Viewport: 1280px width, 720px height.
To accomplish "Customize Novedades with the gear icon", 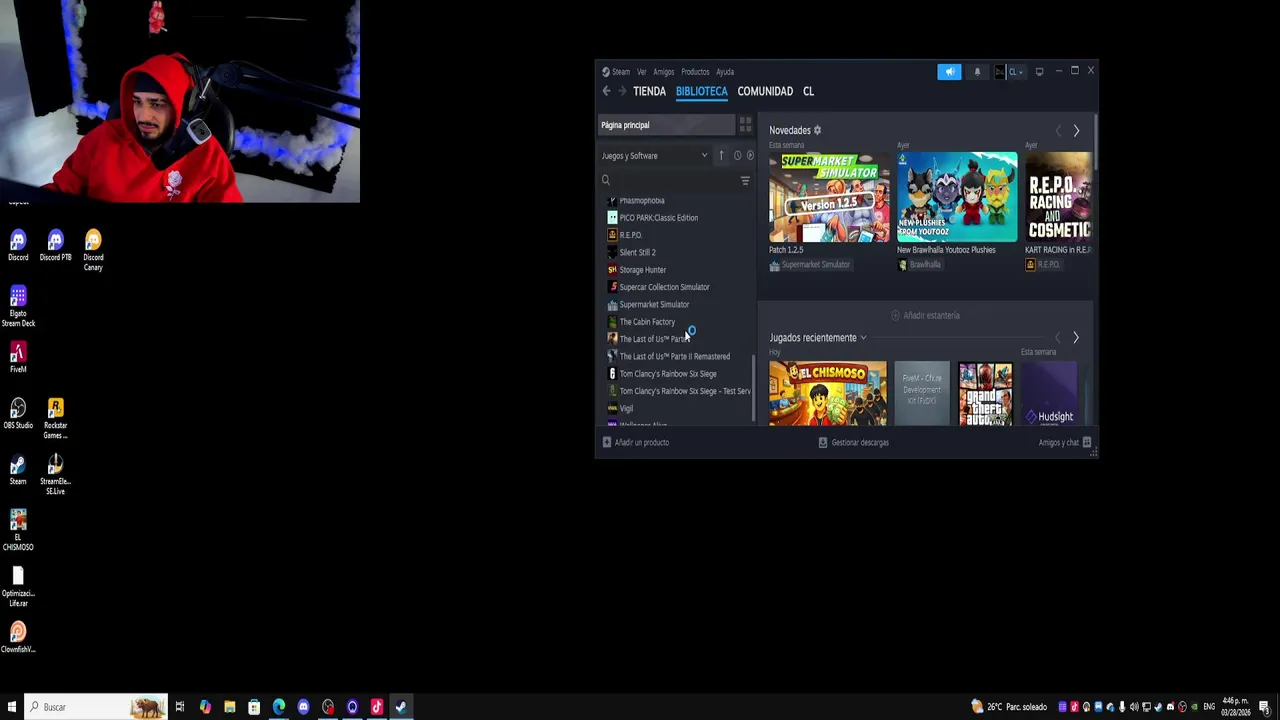I will click(x=817, y=130).
